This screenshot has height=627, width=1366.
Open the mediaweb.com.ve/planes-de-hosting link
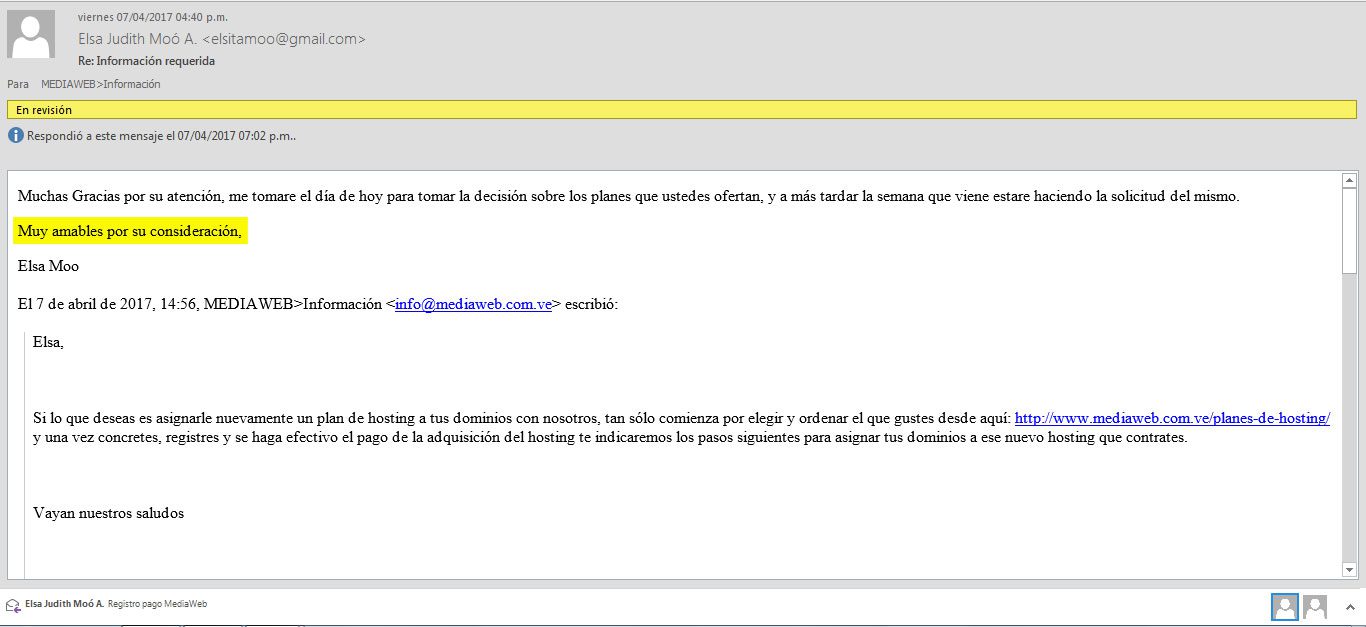[1172, 418]
